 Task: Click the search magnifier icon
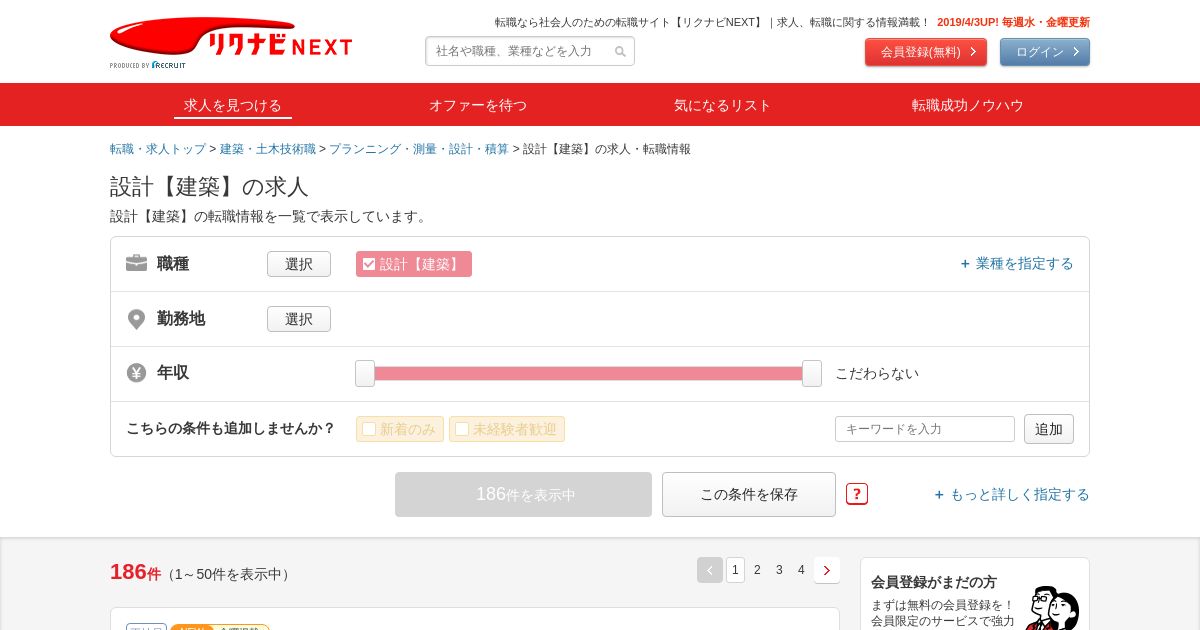(x=620, y=52)
